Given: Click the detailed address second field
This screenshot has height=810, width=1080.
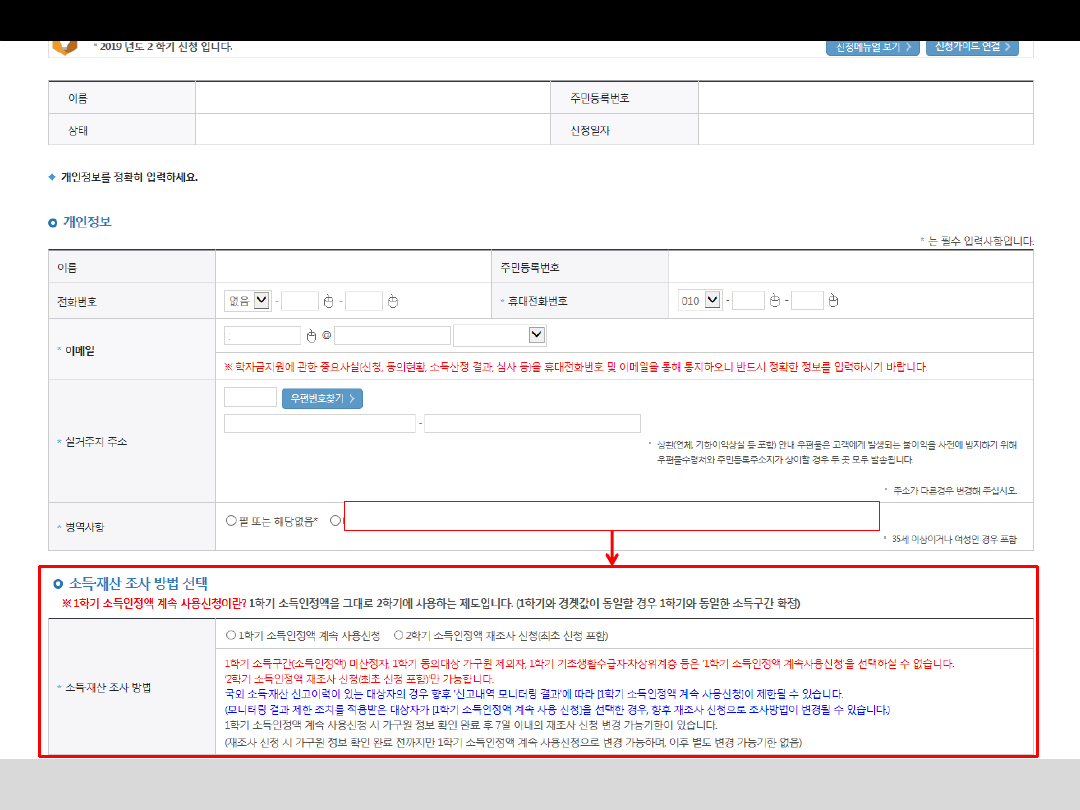Looking at the screenshot, I should [x=532, y=424].
